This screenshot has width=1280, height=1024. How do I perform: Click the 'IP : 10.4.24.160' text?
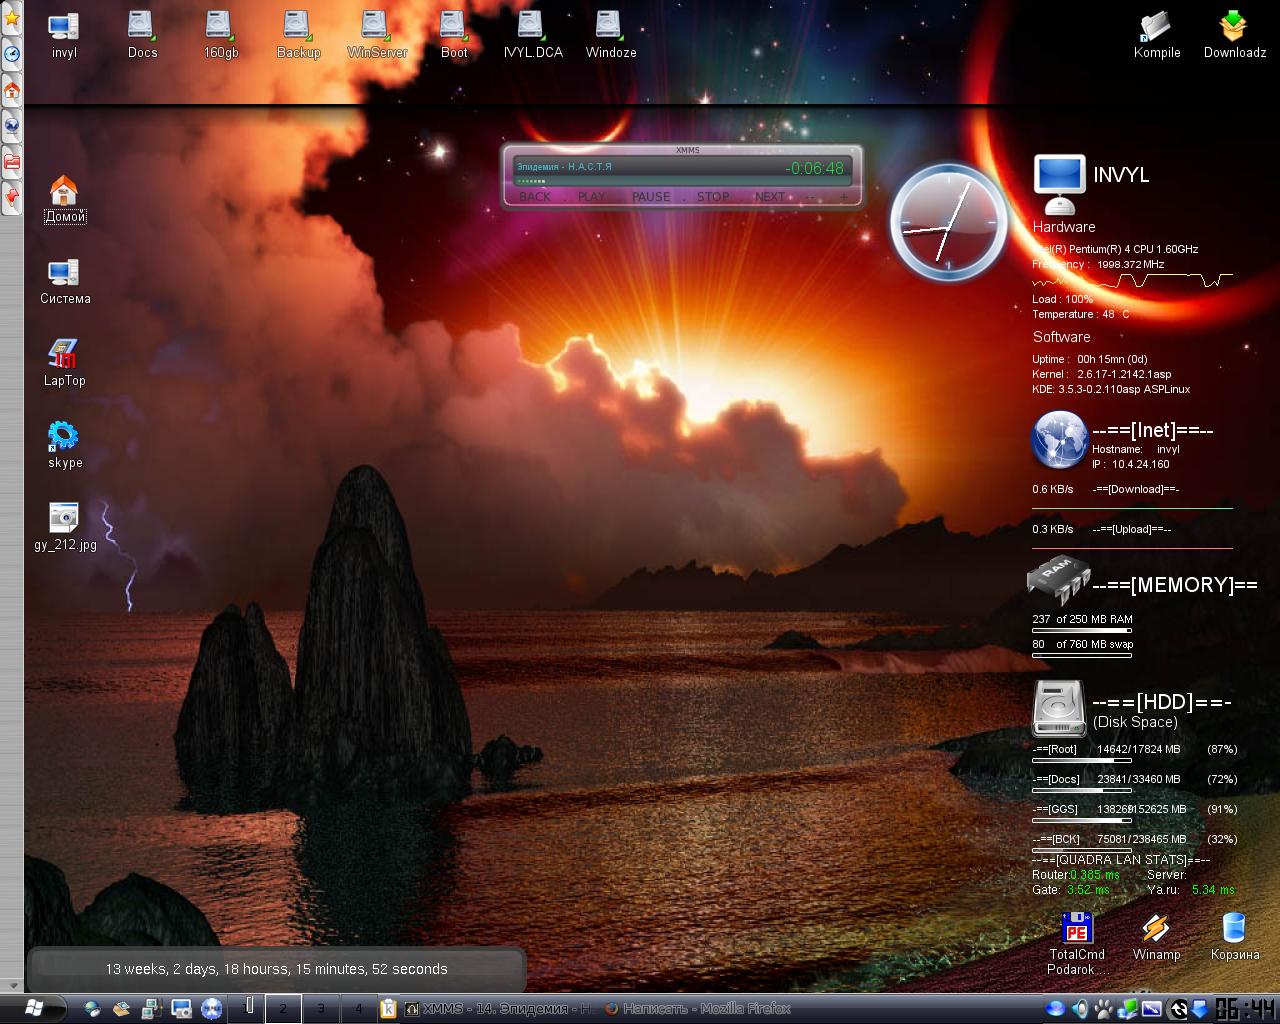1130,464
